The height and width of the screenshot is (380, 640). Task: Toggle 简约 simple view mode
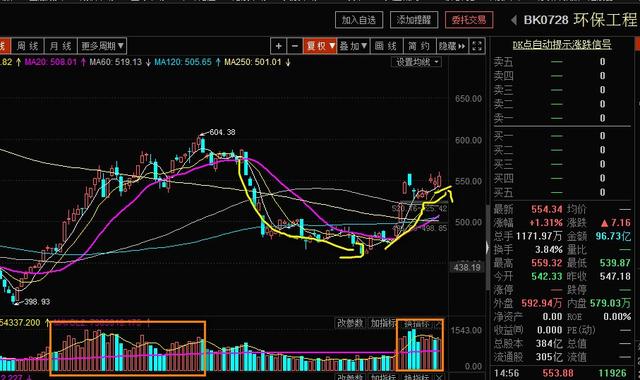419,46
